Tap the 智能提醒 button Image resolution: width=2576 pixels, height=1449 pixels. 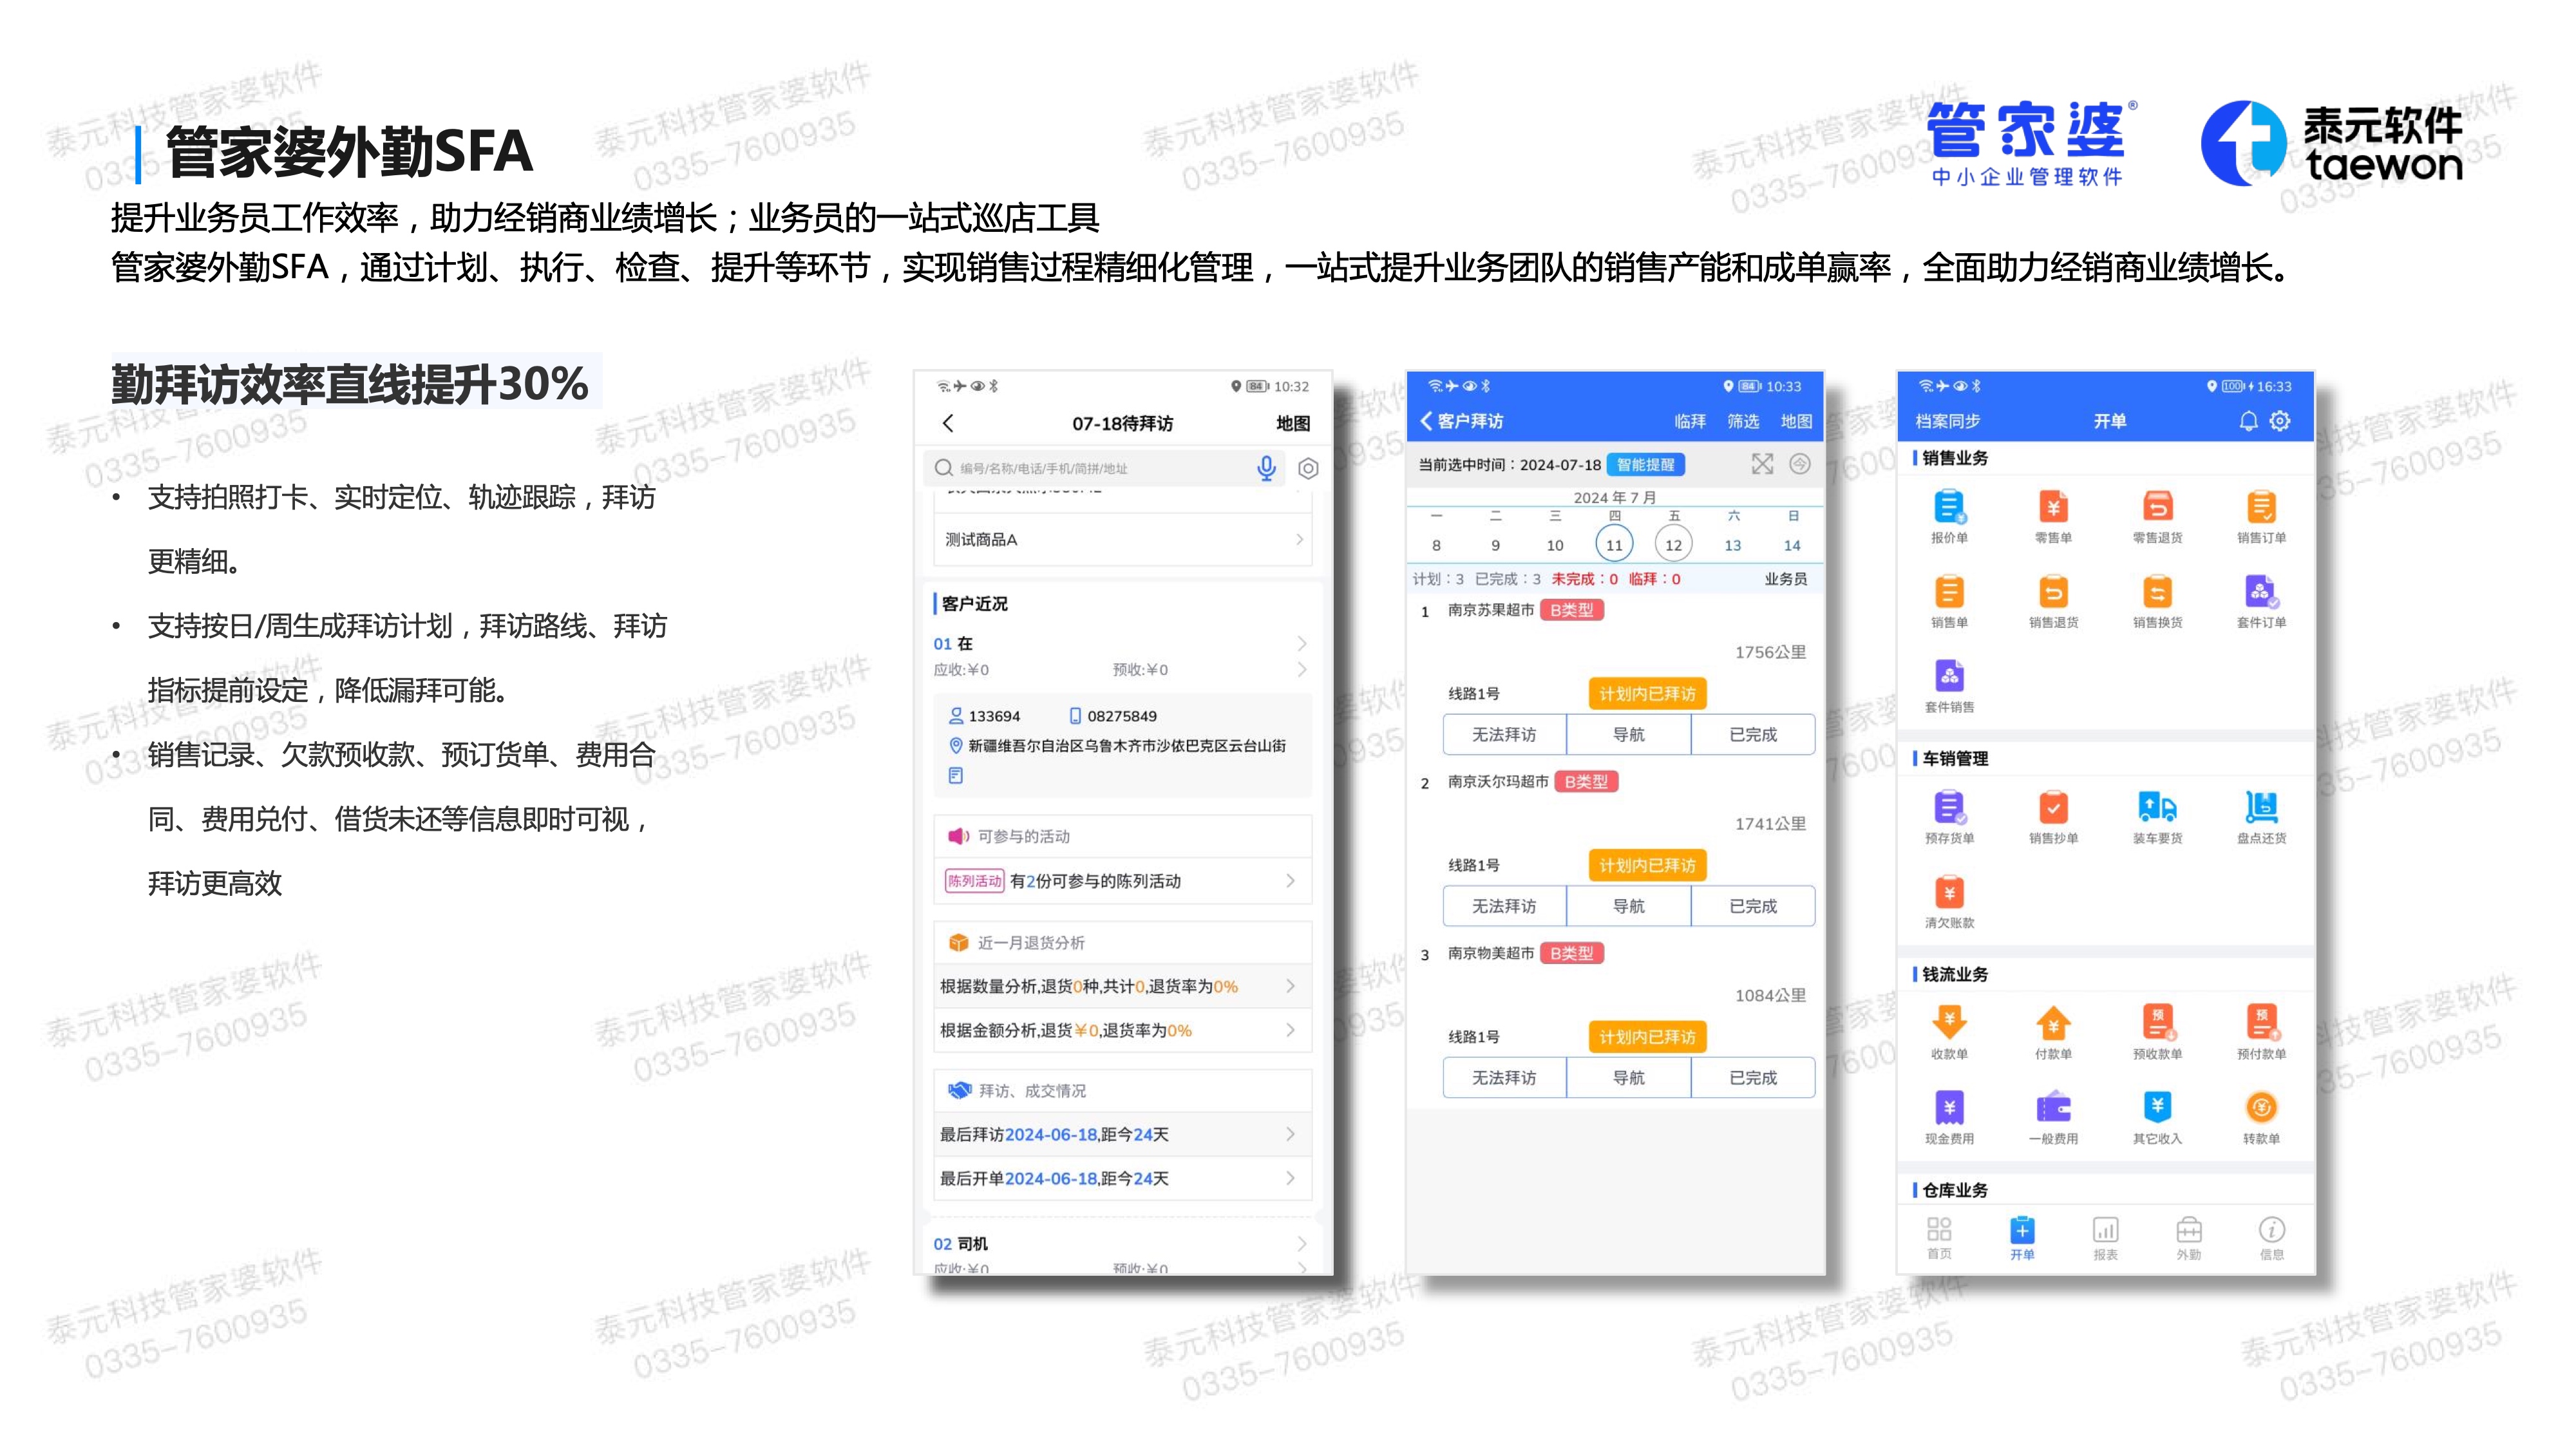coord(1645,465)
